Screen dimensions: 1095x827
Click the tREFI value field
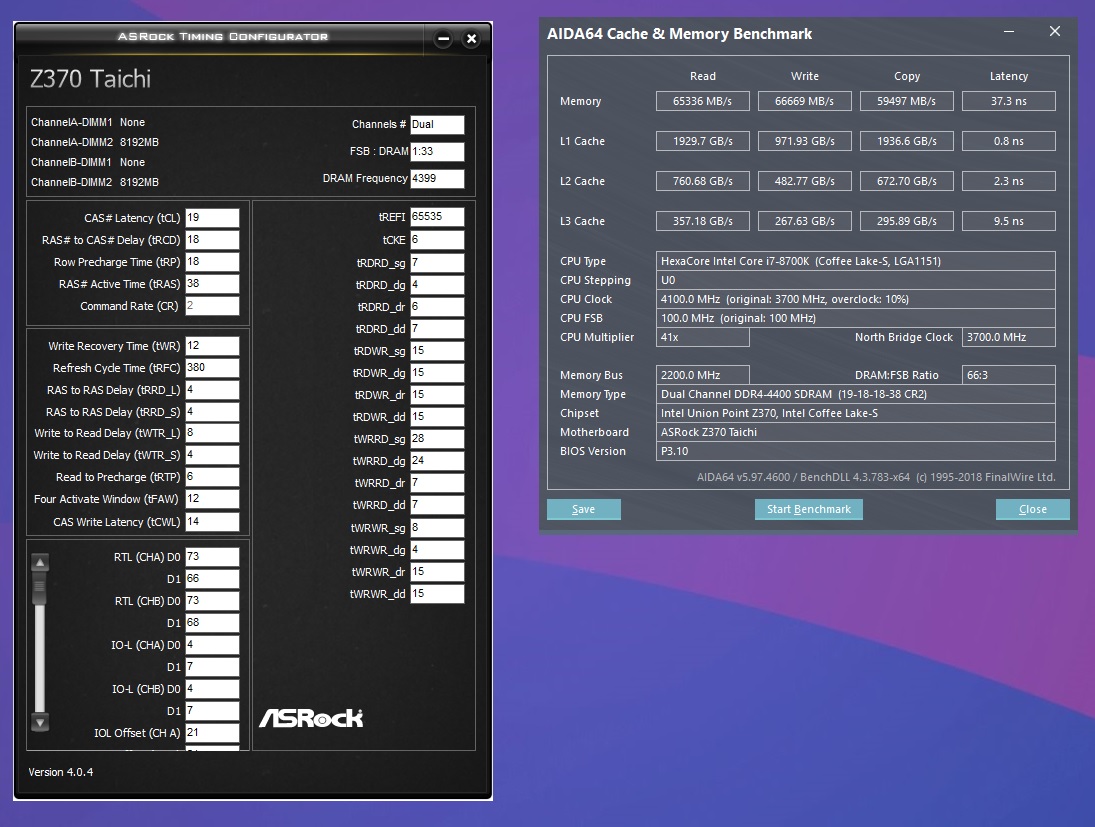[437, 217]
